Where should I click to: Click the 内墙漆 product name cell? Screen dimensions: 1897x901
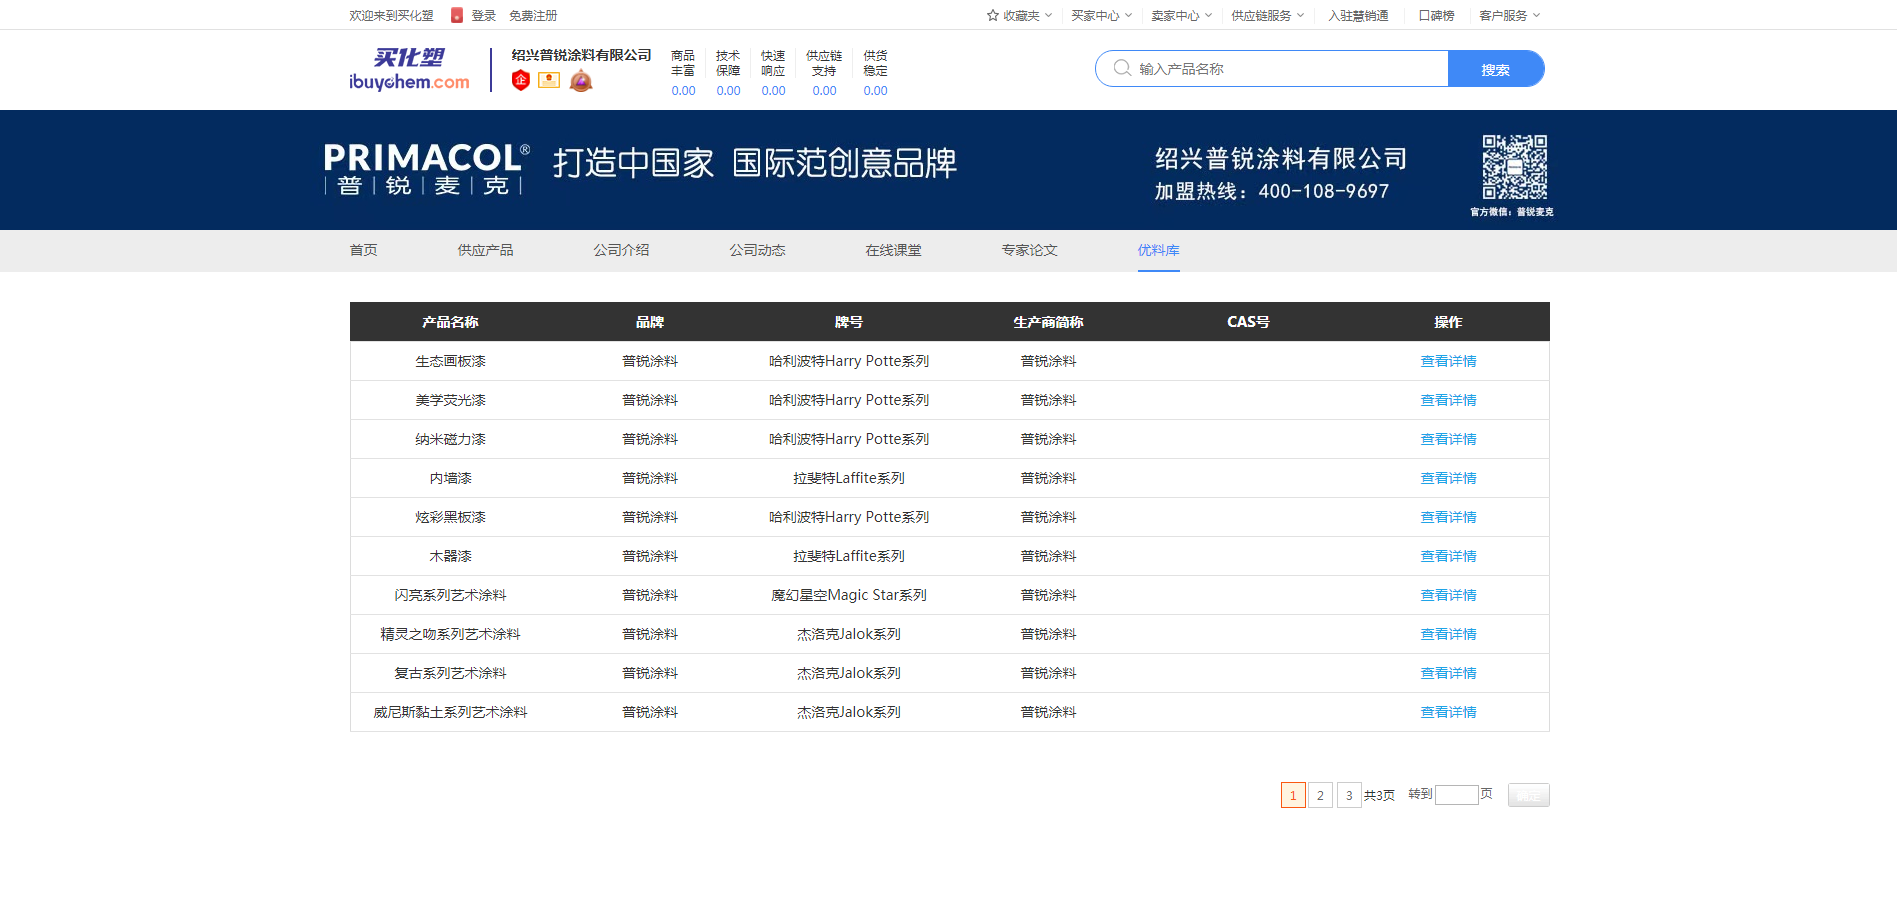tap(450, 478)
